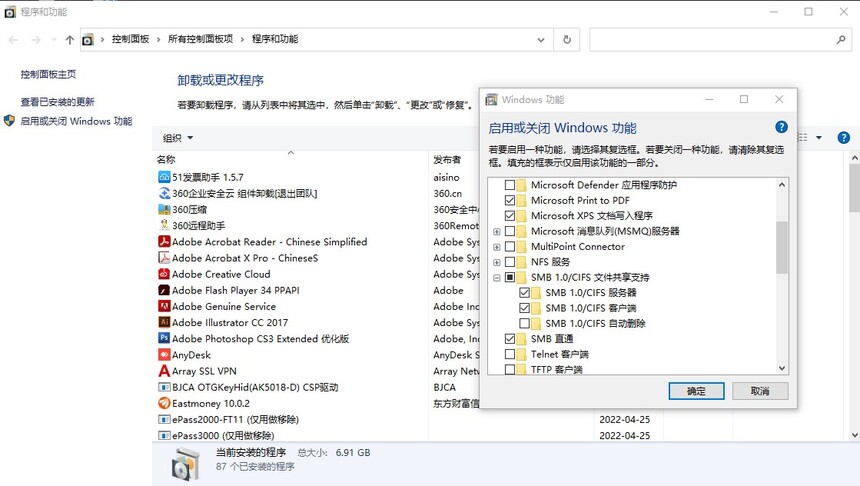Expand the Microsoft 消息队列(MSMQ) tree node
The width and height of the screenshot is (860, 486).
(496, 231)
